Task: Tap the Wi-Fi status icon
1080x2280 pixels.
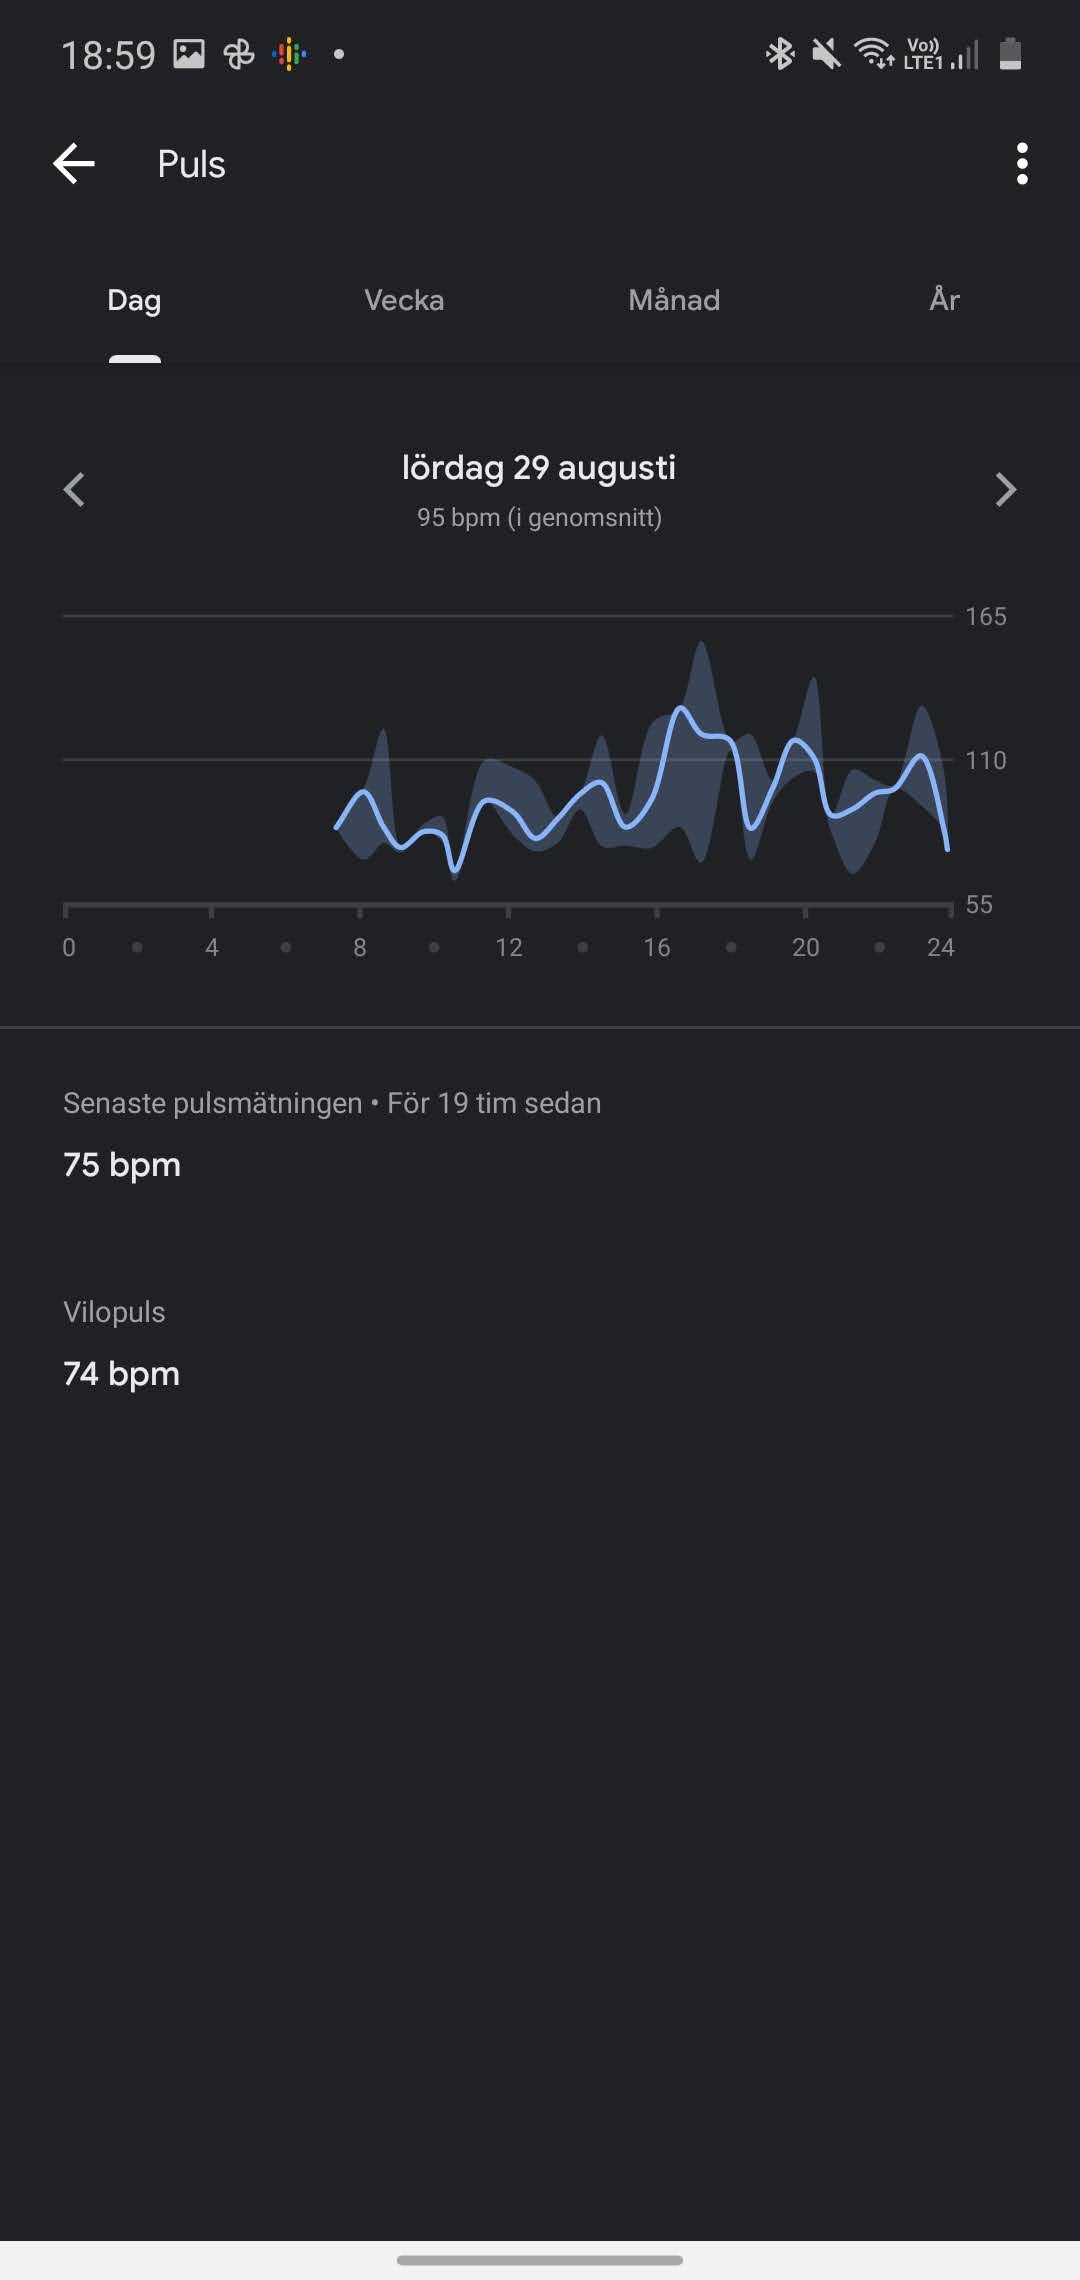Action: pos(874,54)
